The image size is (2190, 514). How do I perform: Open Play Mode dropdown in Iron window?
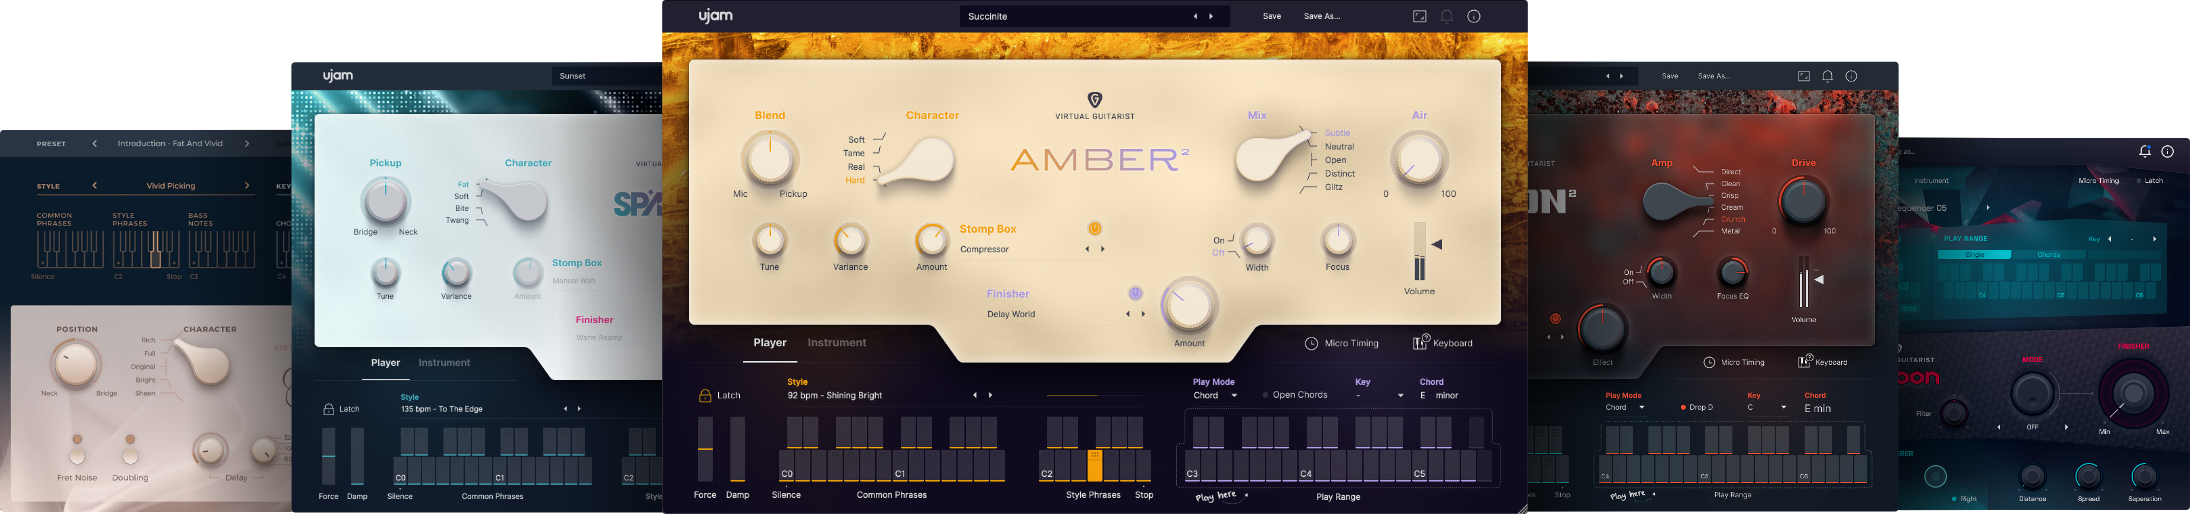pos(1625,407)
